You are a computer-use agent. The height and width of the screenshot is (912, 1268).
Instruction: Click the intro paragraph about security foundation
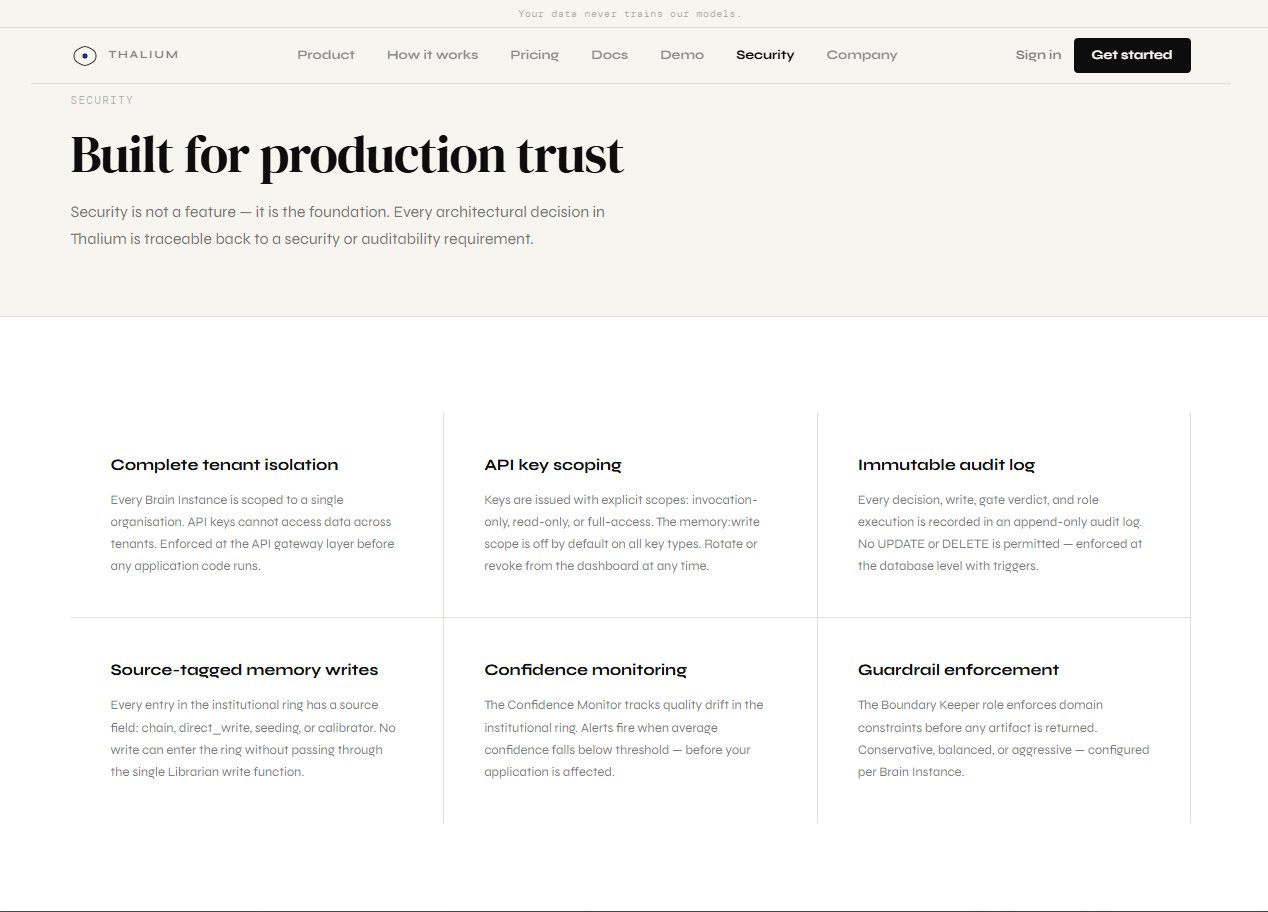(x=338, y=226)
